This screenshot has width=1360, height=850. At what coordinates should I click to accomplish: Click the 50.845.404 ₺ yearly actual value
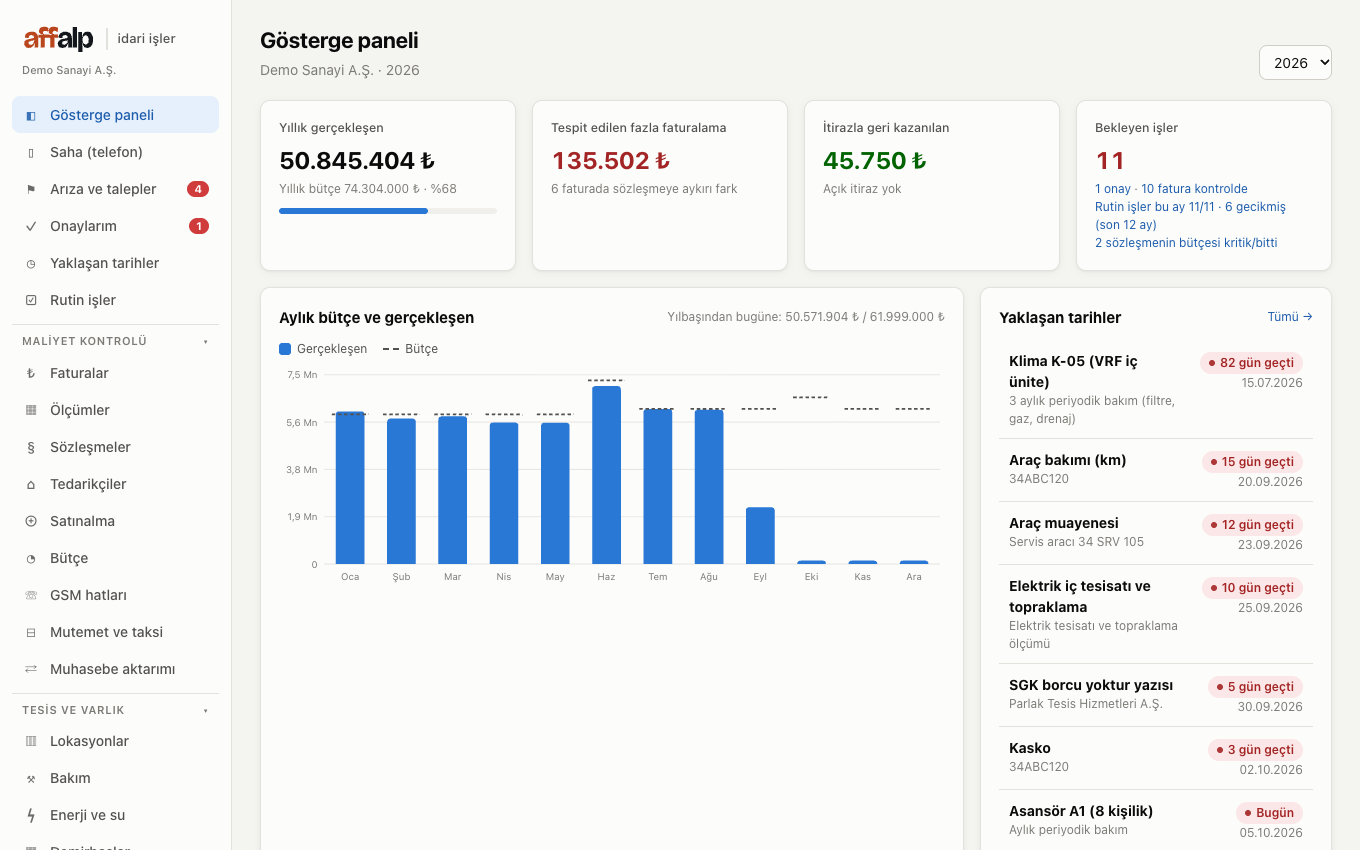[x=357, y=161]
